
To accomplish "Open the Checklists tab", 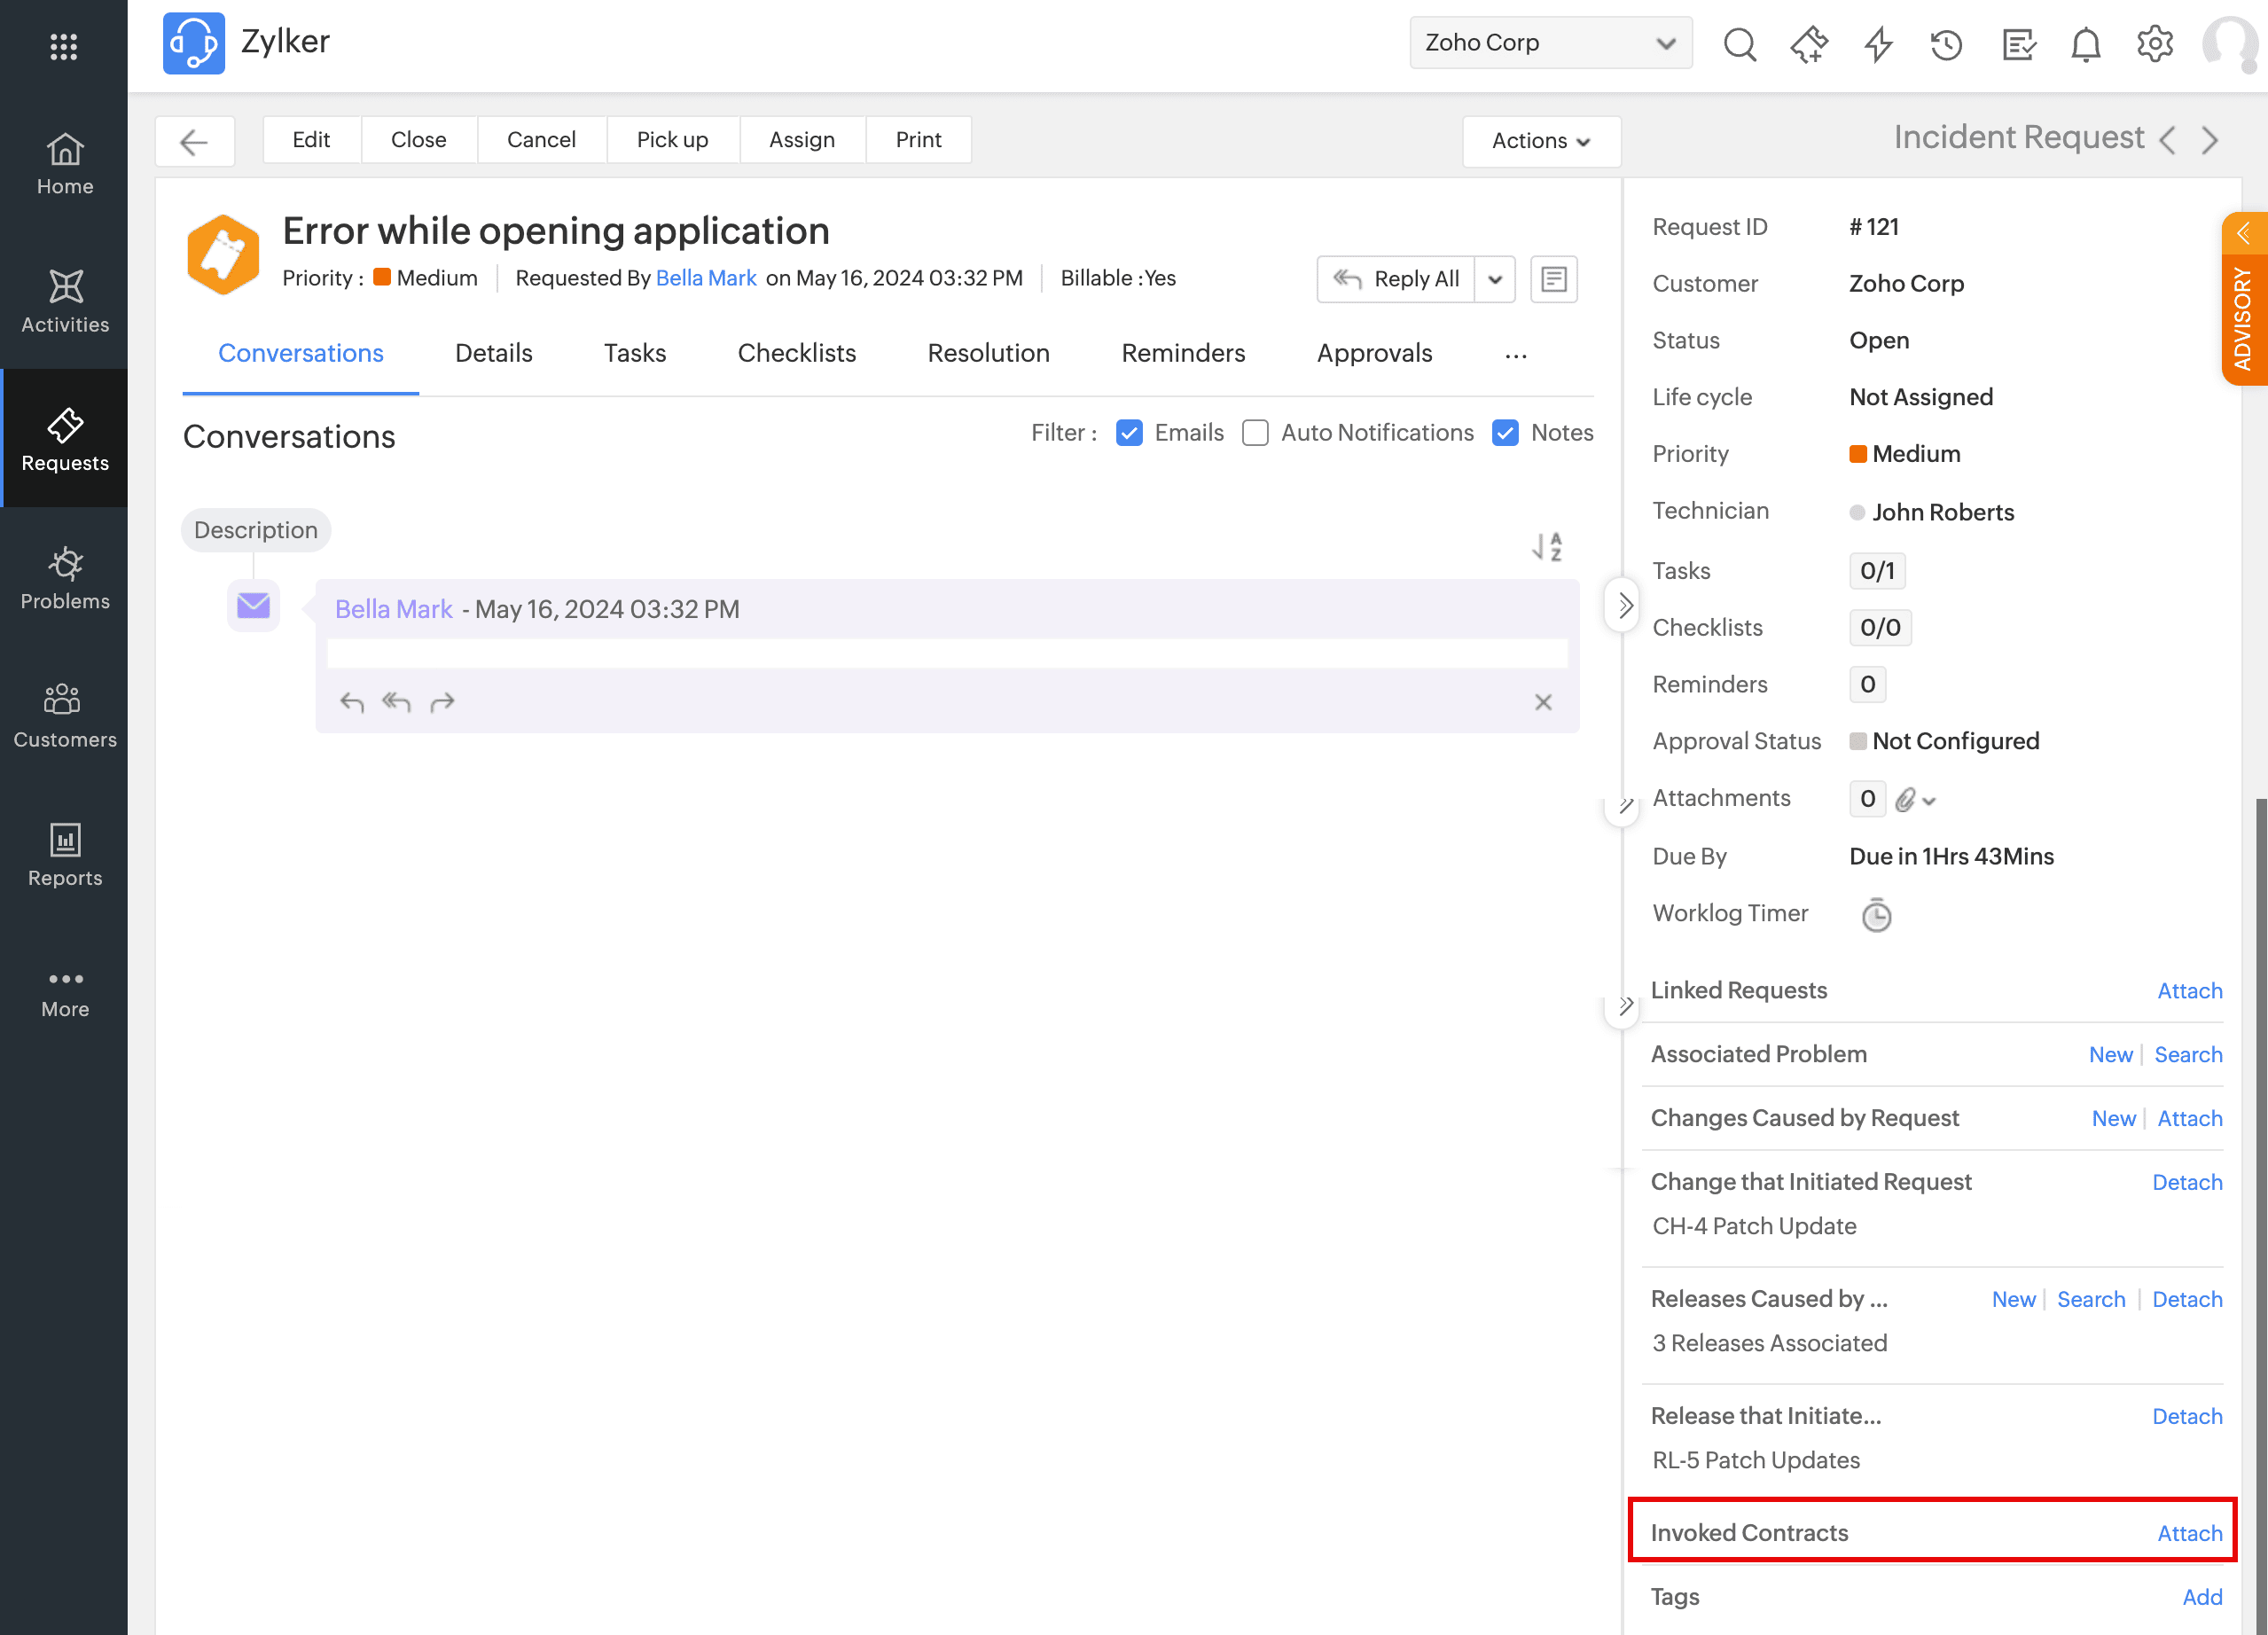I will [x=796, y=353].
